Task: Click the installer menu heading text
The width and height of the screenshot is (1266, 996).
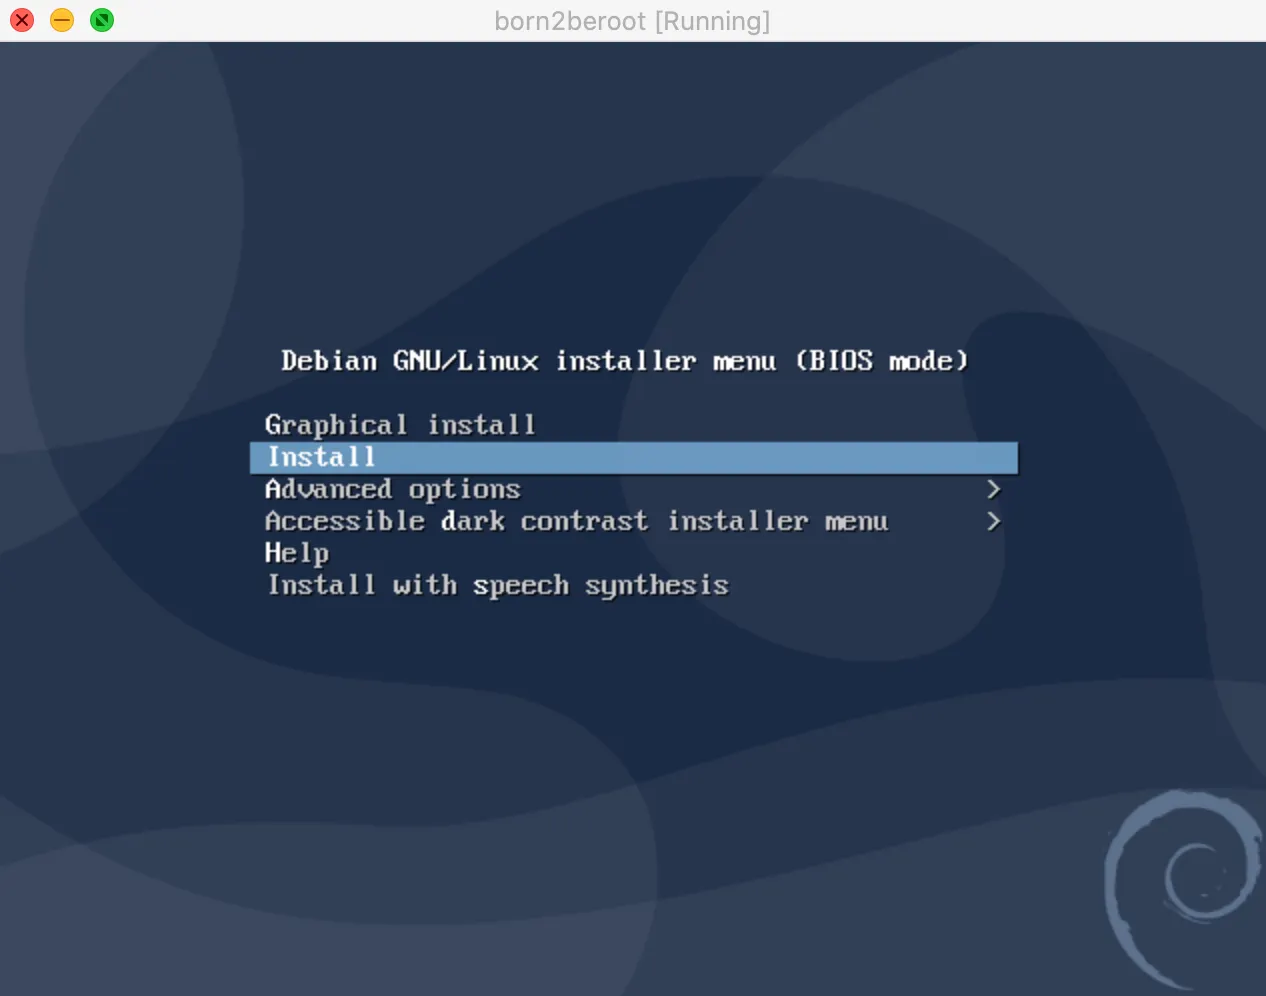Action: 625,361
